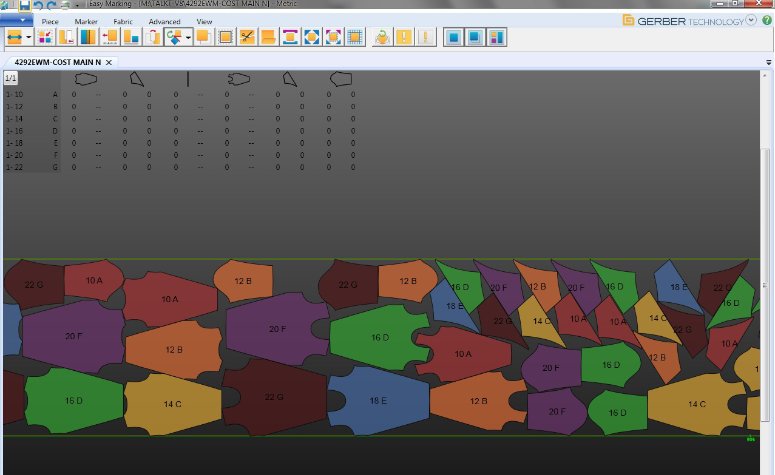775x475 pixels.
Task: Click the orange square with dashed border icon
Action: 225,37
